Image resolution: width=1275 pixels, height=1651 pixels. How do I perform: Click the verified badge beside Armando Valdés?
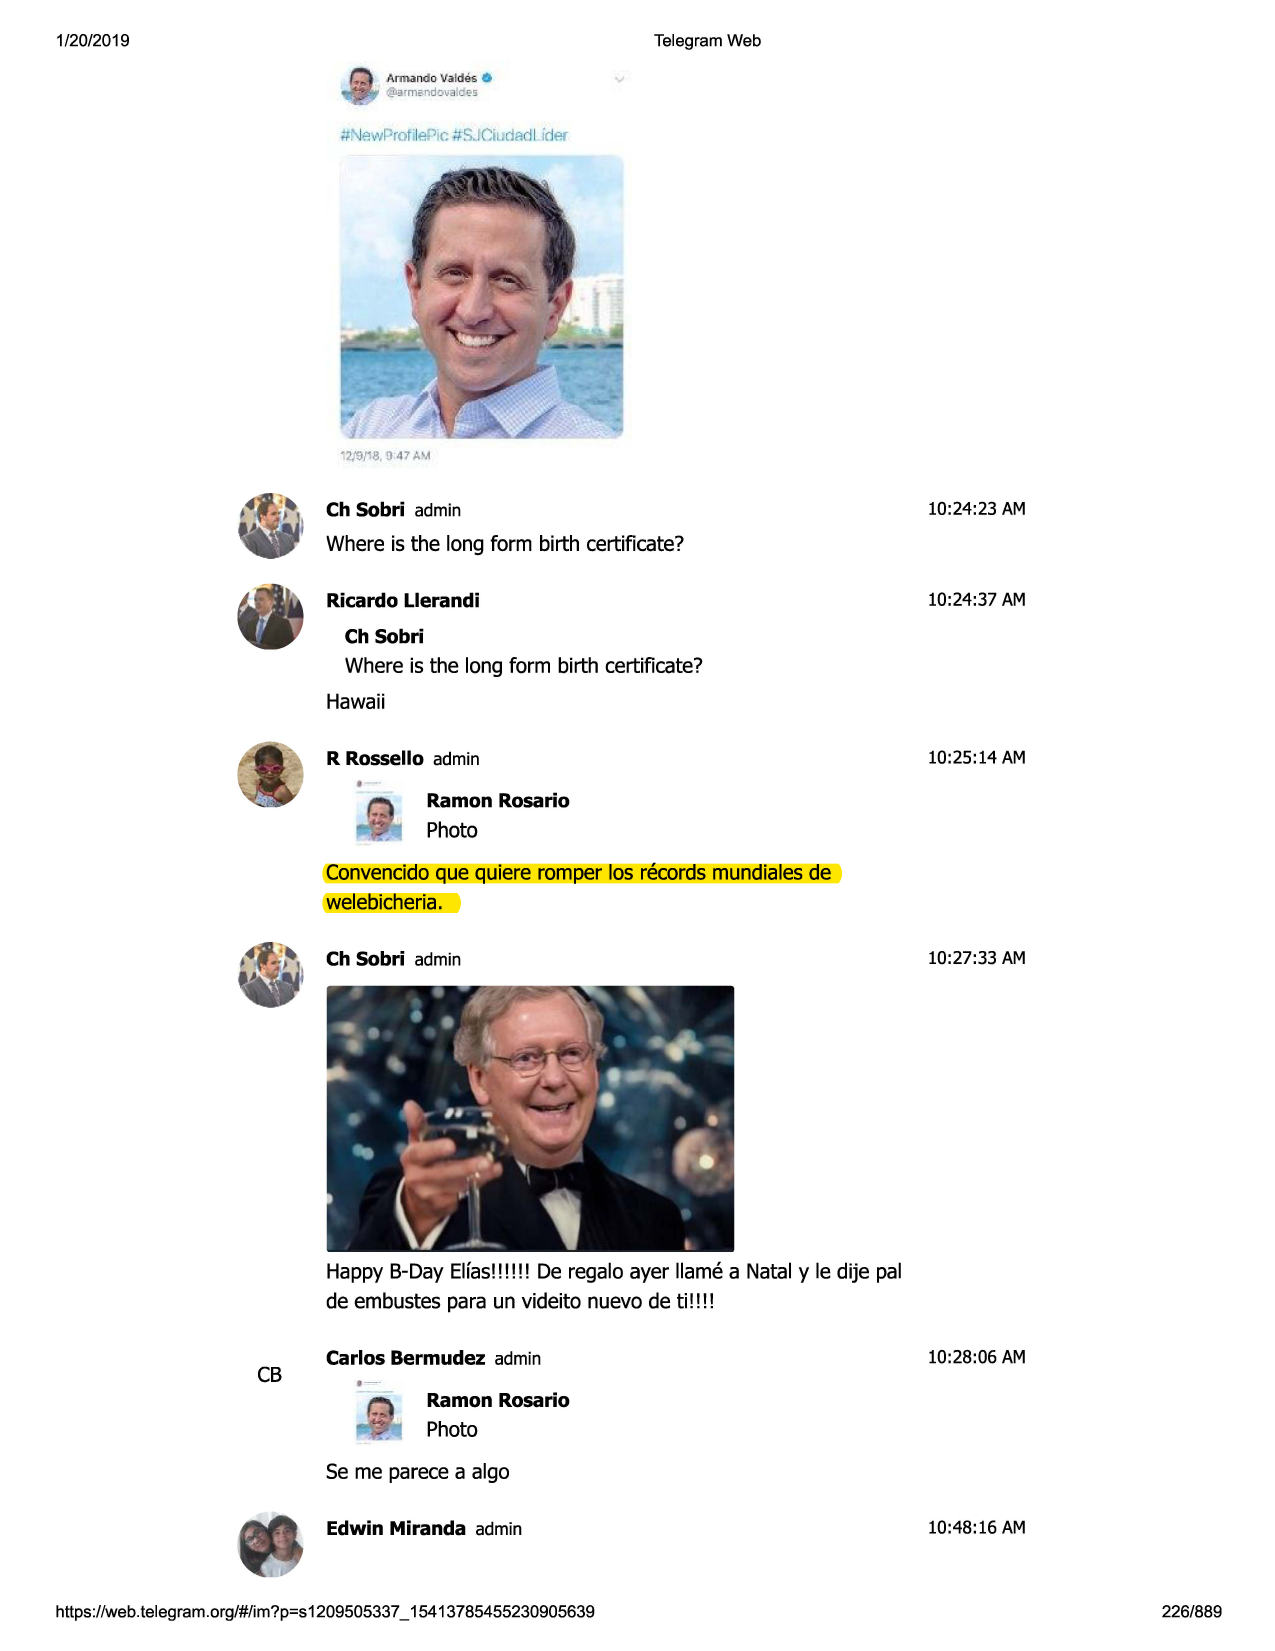pyautogui.click(x=487, y=77)
